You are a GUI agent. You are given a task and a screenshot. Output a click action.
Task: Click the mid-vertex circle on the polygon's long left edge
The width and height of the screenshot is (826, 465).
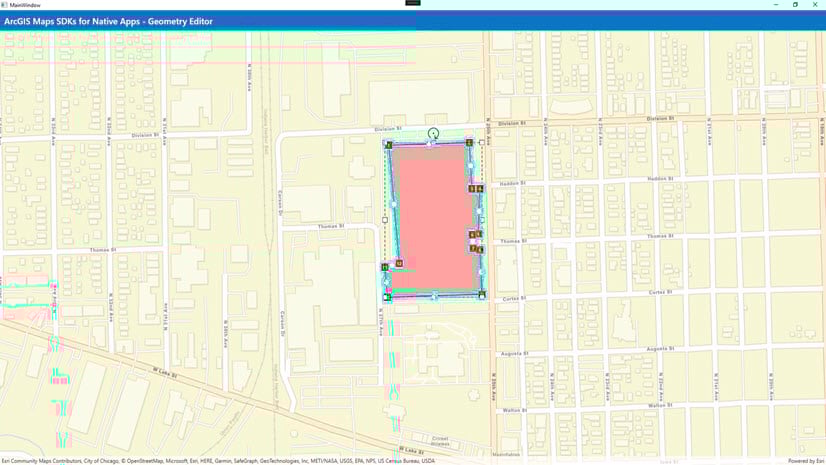[x=394, y=204]
